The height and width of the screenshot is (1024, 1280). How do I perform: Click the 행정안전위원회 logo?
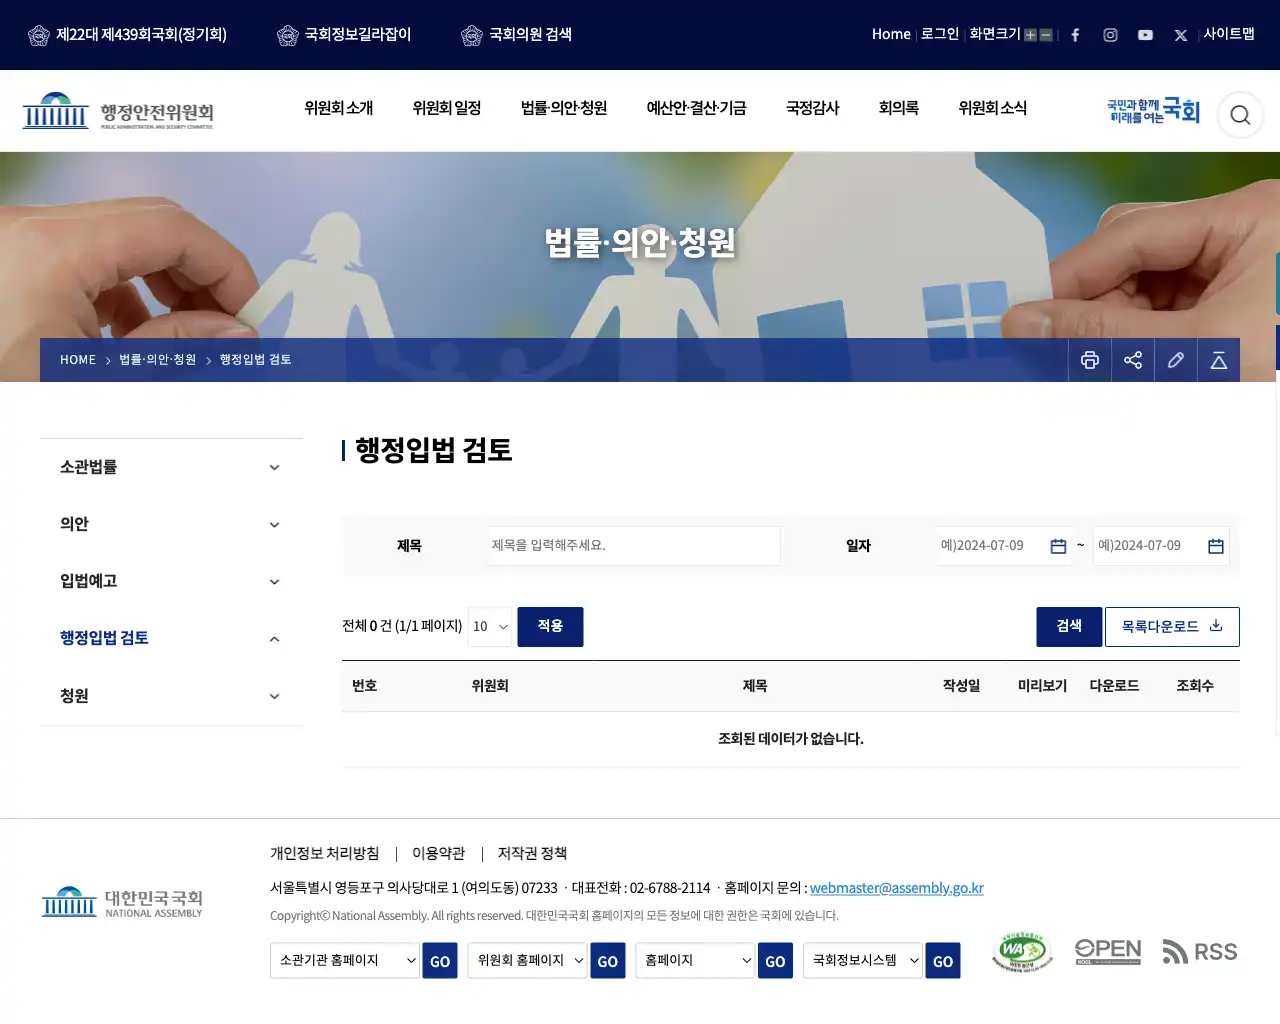(118, 111)
